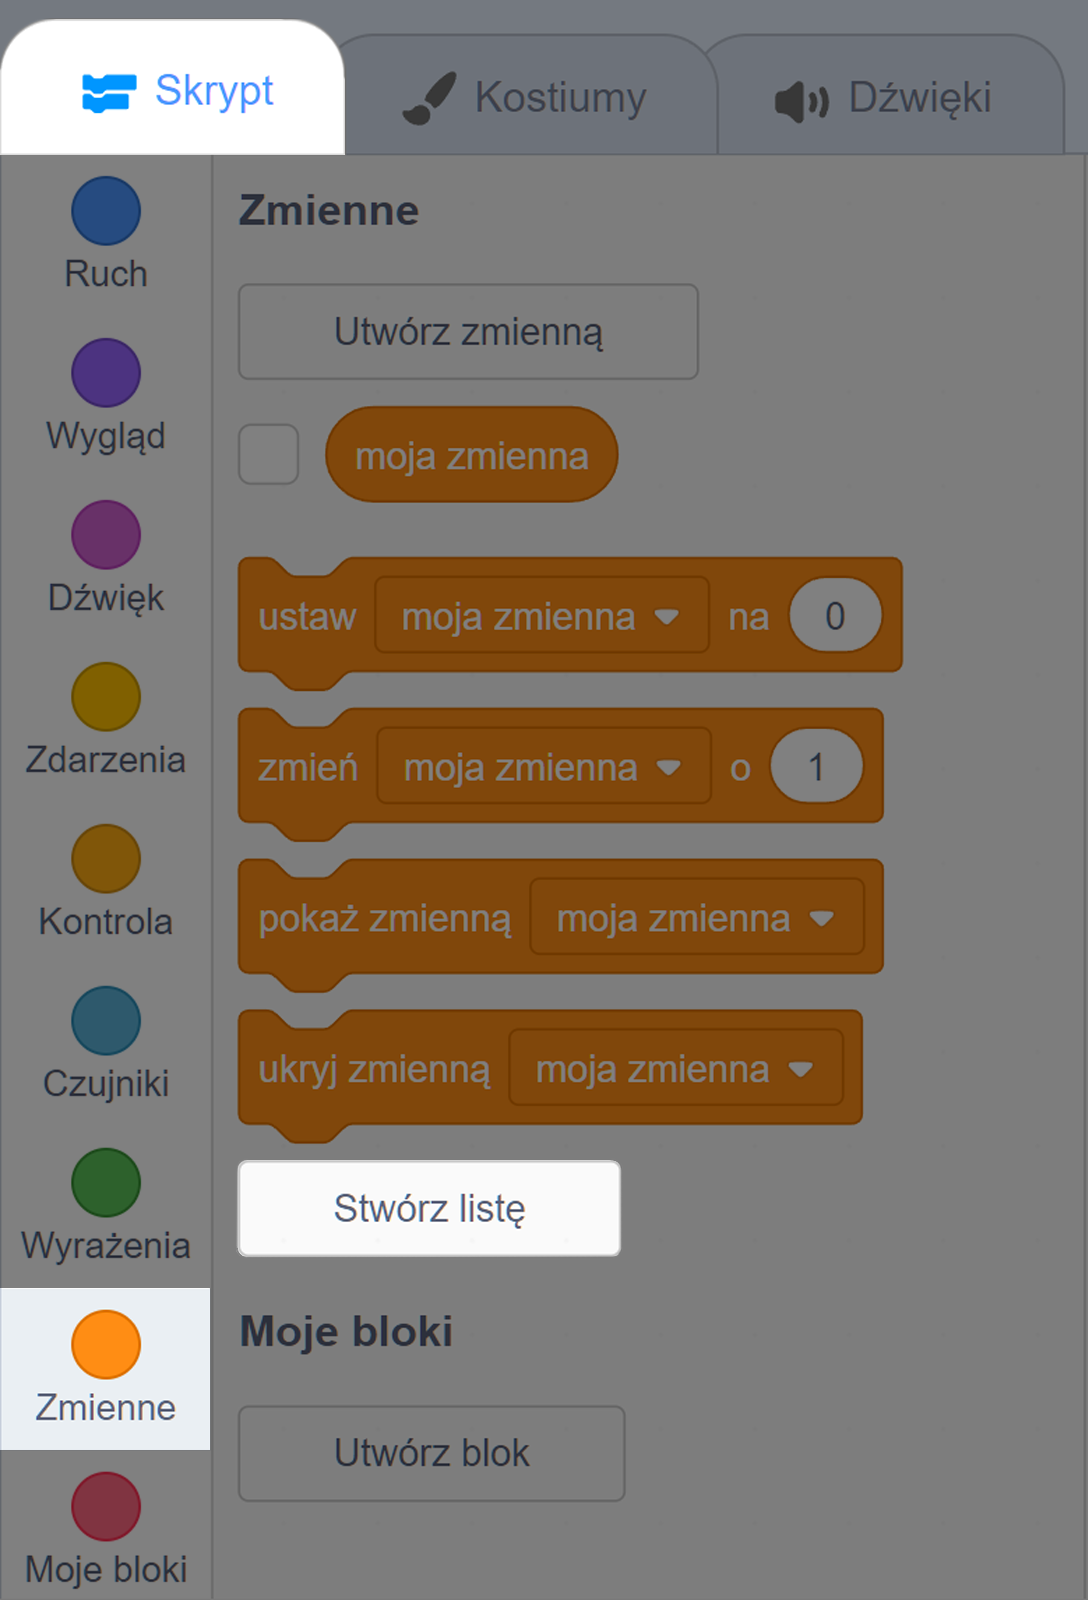Select the moja zmienna reporter block

[x=471, y=454]
